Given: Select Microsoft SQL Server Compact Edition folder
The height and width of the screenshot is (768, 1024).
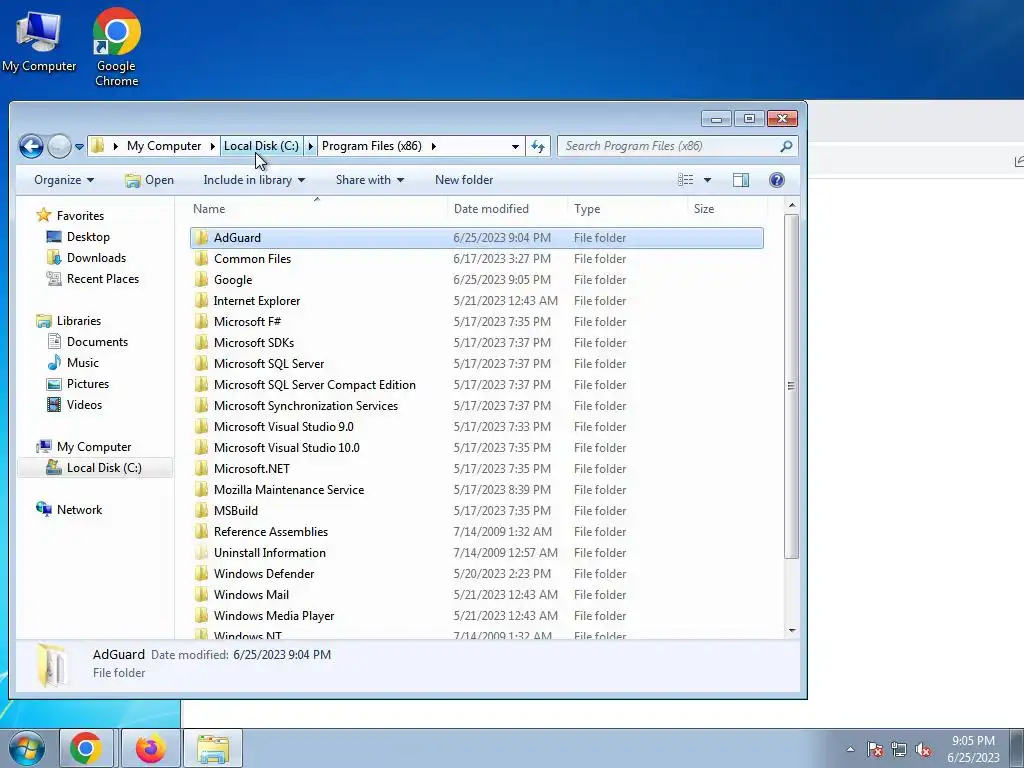Looking at the screenshot, I should pyautogui.click(x=315, y=385).
